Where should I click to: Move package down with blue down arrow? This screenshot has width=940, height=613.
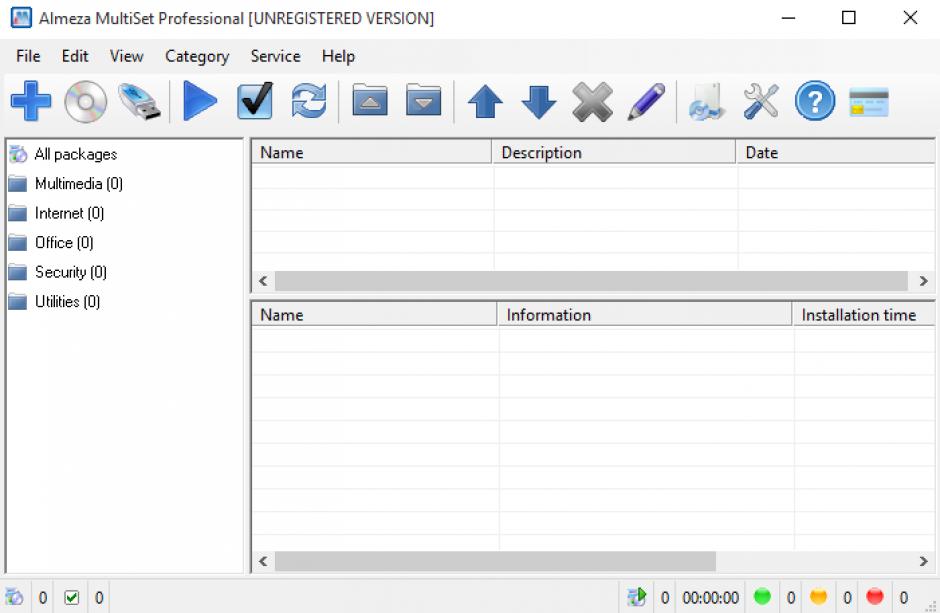coord(539,101)
